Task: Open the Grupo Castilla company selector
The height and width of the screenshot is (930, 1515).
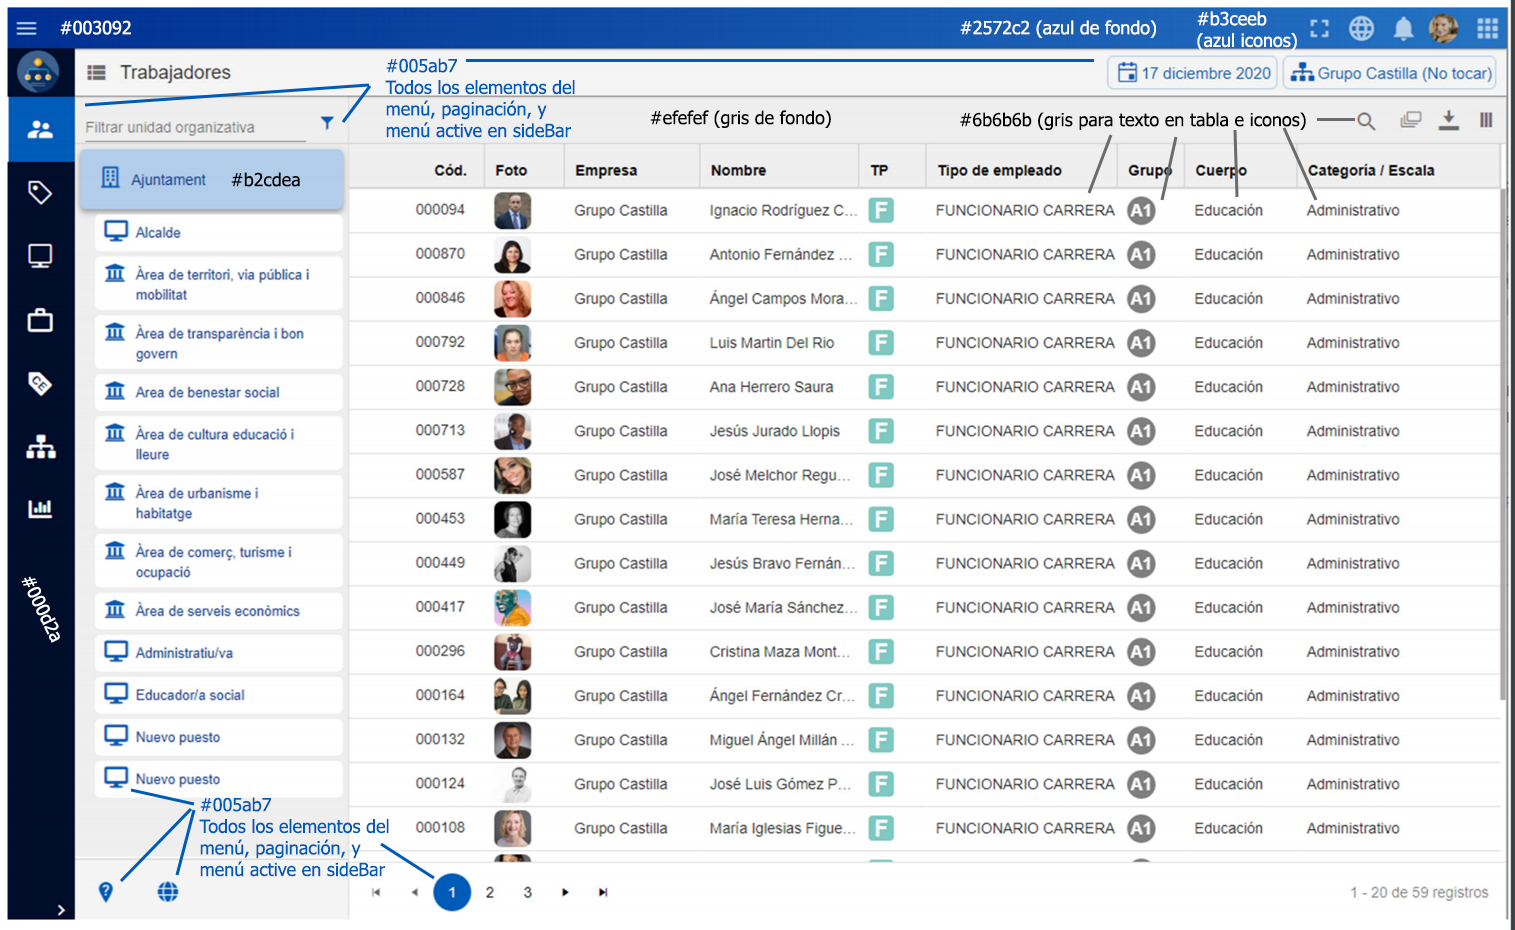Action: [1390, 73]
